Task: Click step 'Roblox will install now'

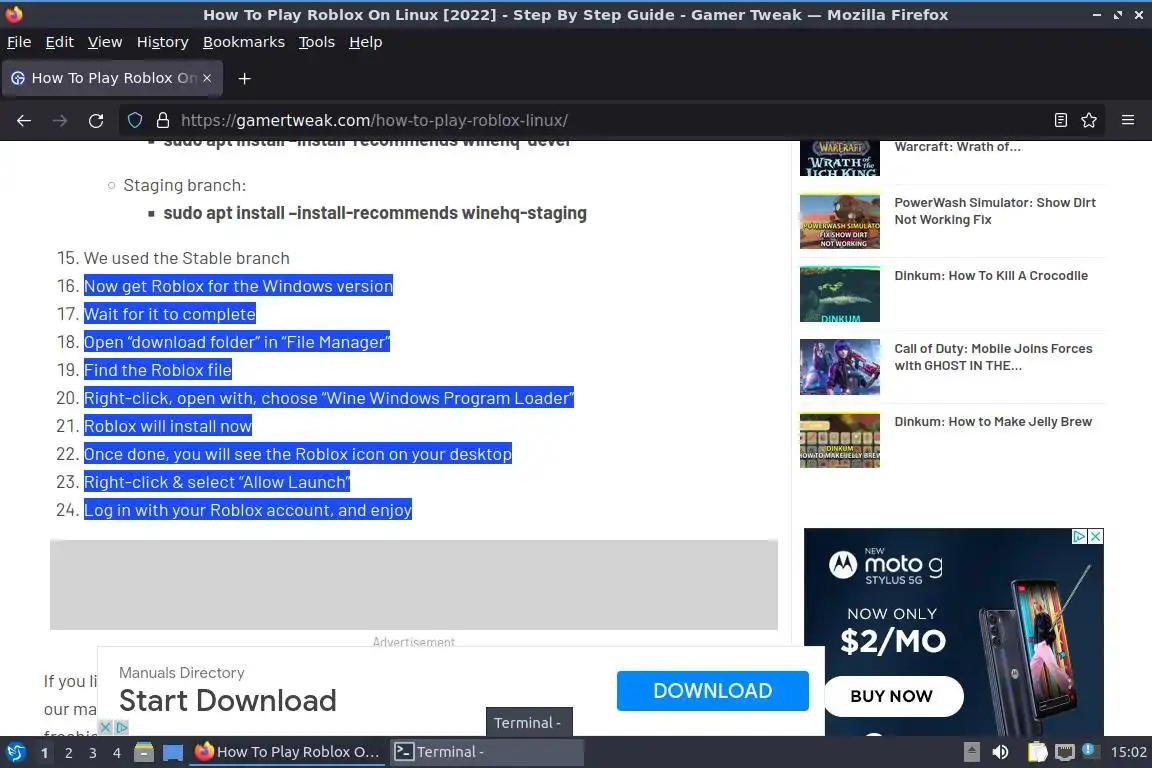Action: pyautogui.click(x=168, y=426)
